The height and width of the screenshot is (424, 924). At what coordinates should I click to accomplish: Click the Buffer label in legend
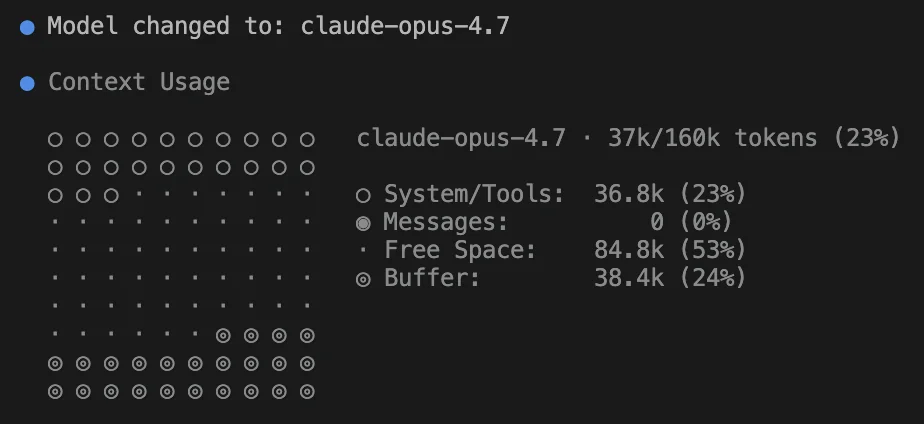pos(432,279)
